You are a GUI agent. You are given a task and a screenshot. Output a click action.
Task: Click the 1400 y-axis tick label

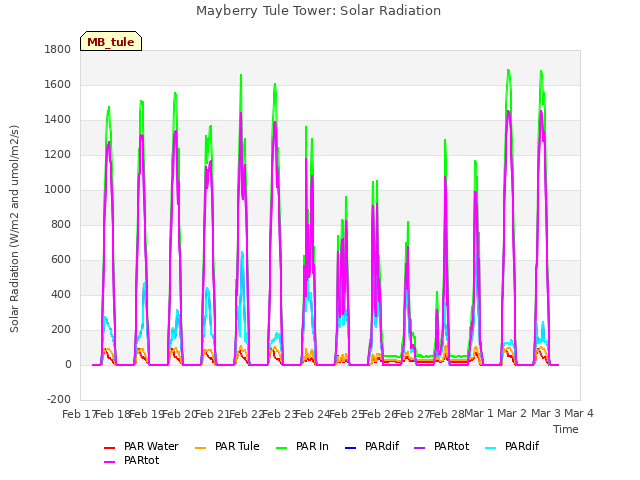click(x=58, y=120)
